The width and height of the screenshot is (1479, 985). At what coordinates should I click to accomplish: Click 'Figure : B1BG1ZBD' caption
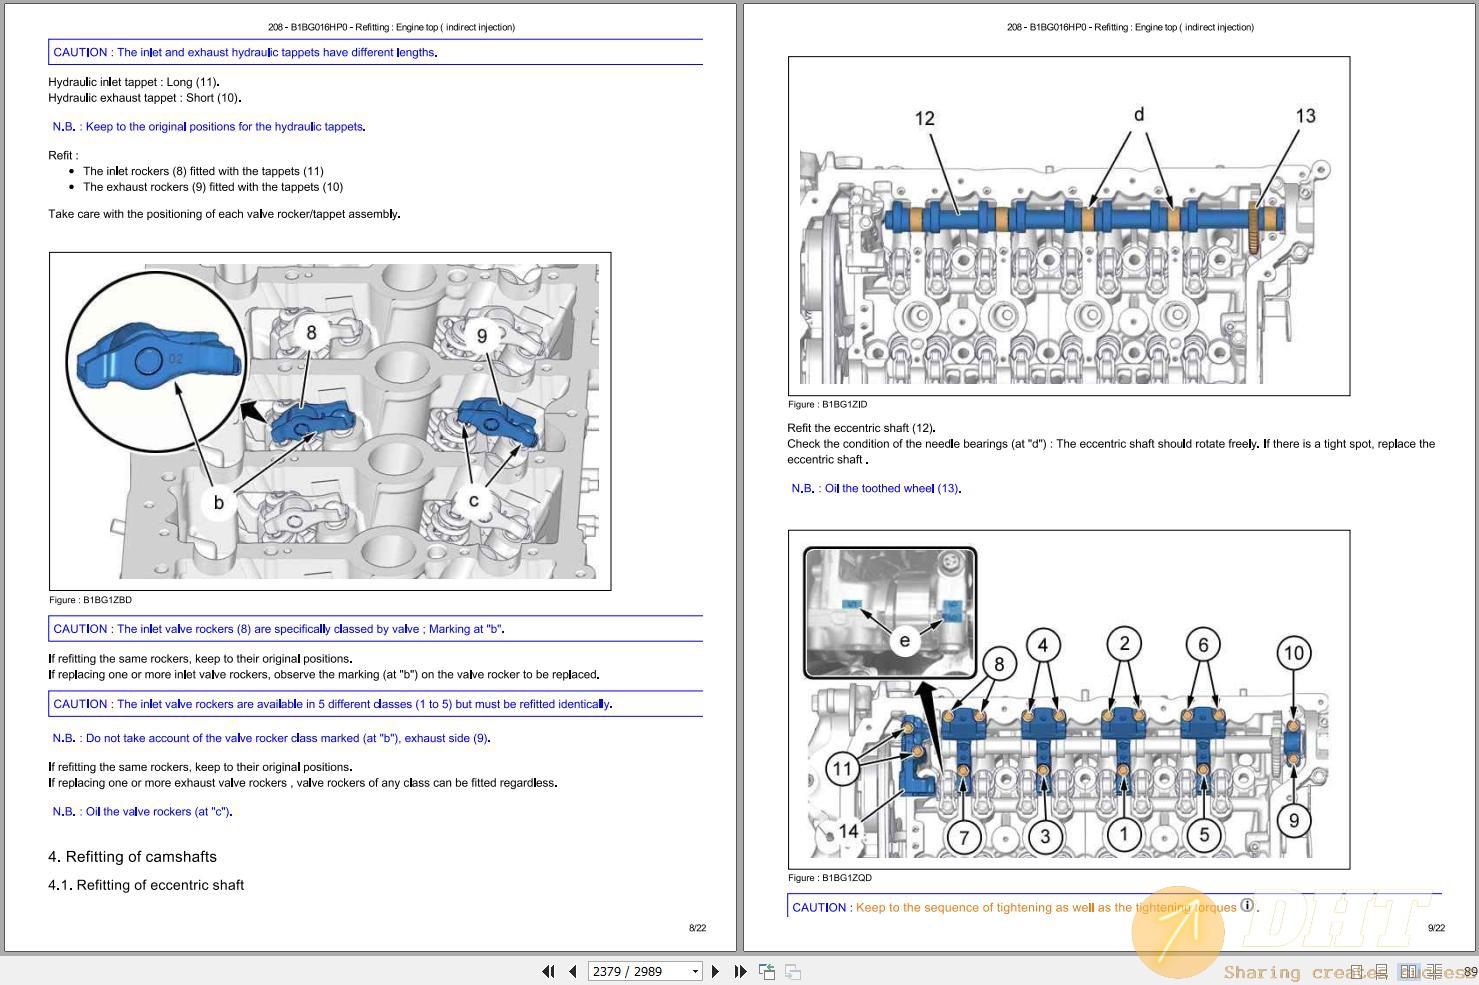[x=90, y=600]
